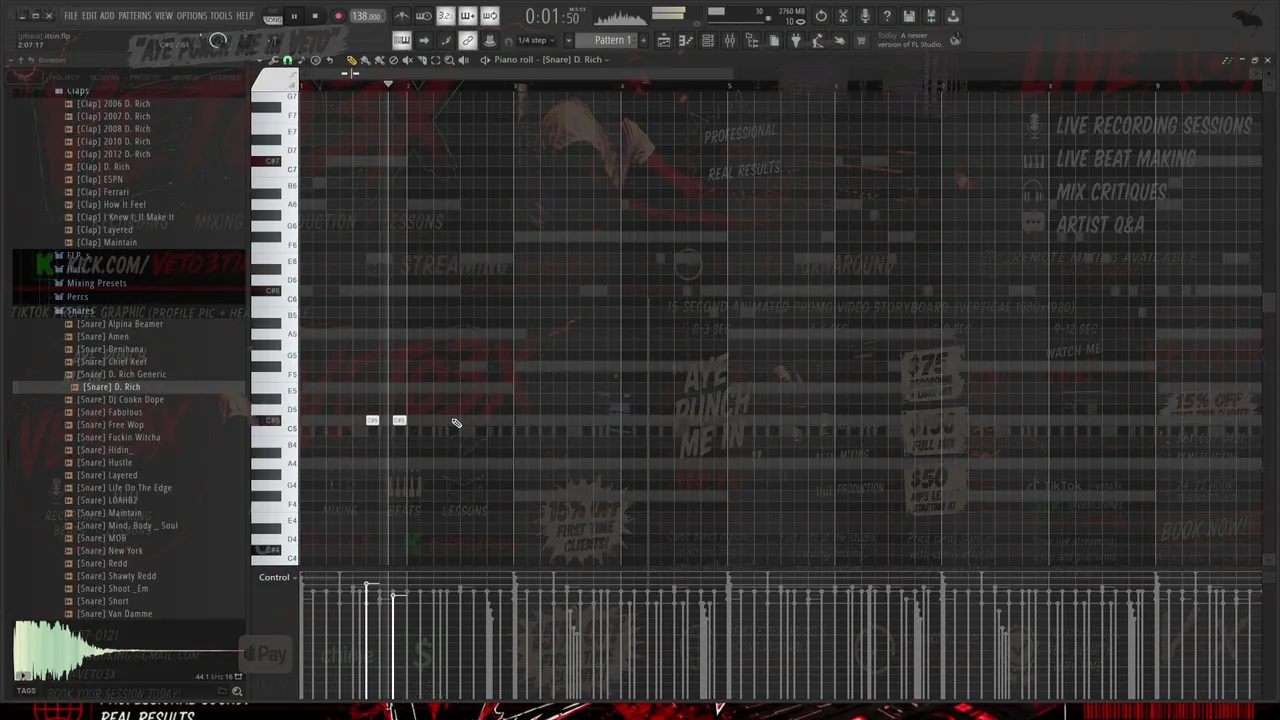Open the VIEW menu

pos(164,16)
